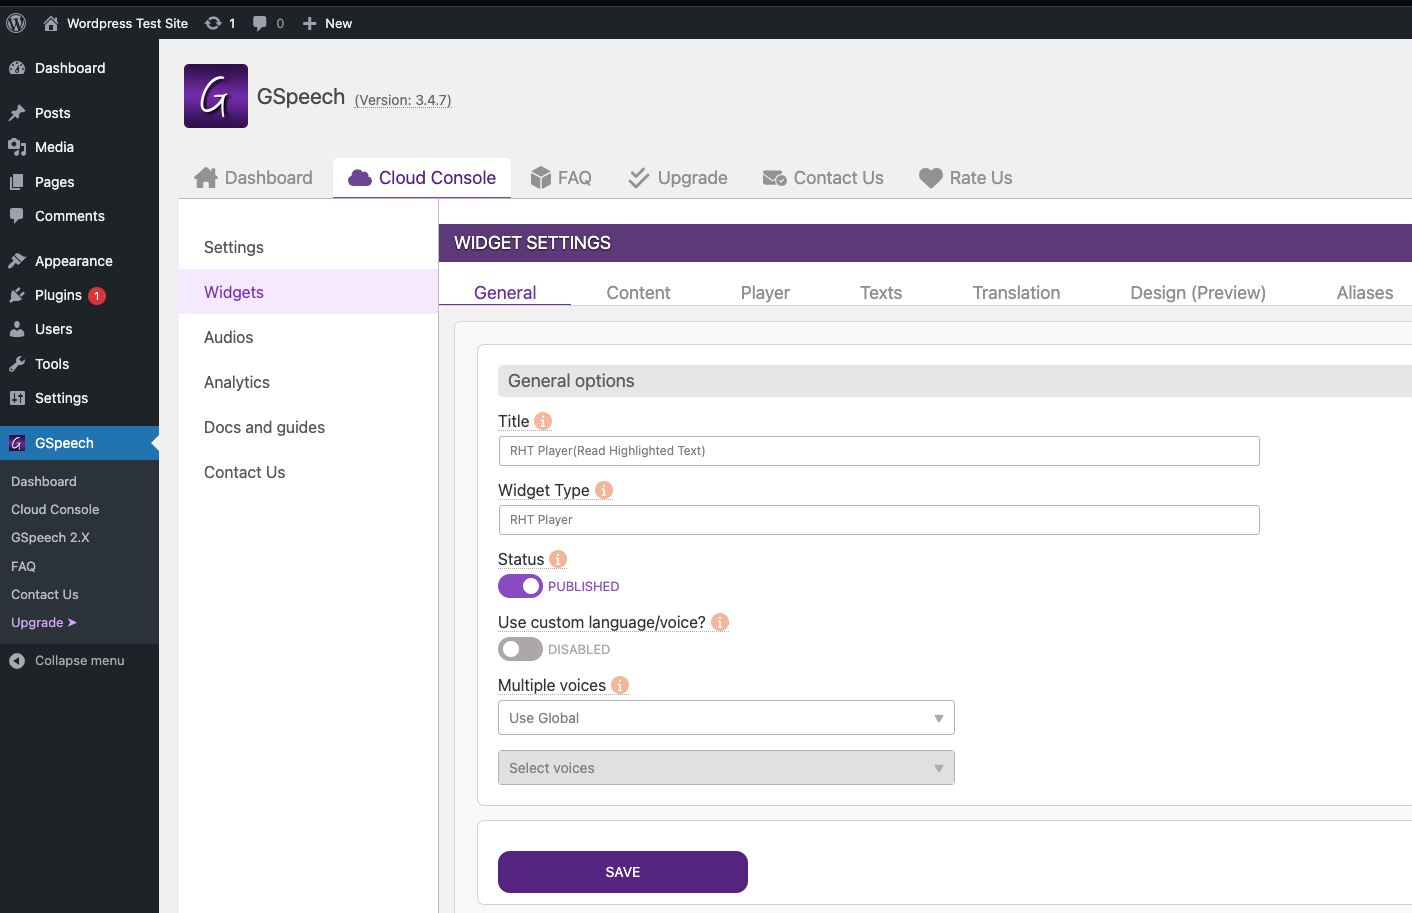Switch to the Design (Preview) tab
Screen dimensions: 1412x913
1198,293
